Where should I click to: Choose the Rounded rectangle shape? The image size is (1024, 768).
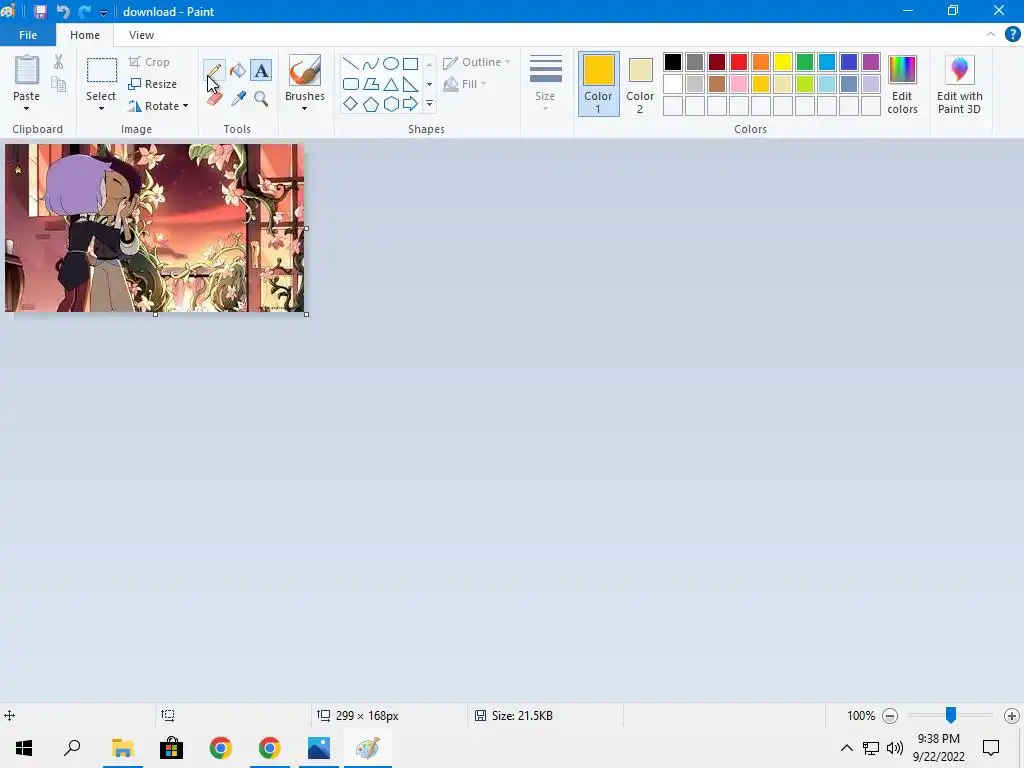point(351,84)
